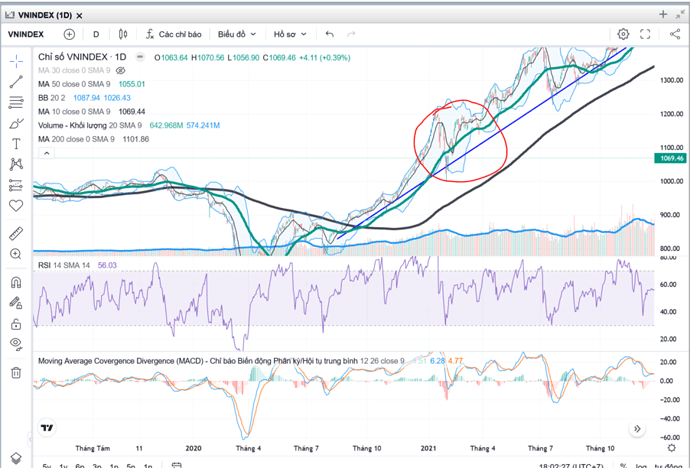Toggle hide all drawings eye in sidebar

pyautogui.click(x=16, y=343)
